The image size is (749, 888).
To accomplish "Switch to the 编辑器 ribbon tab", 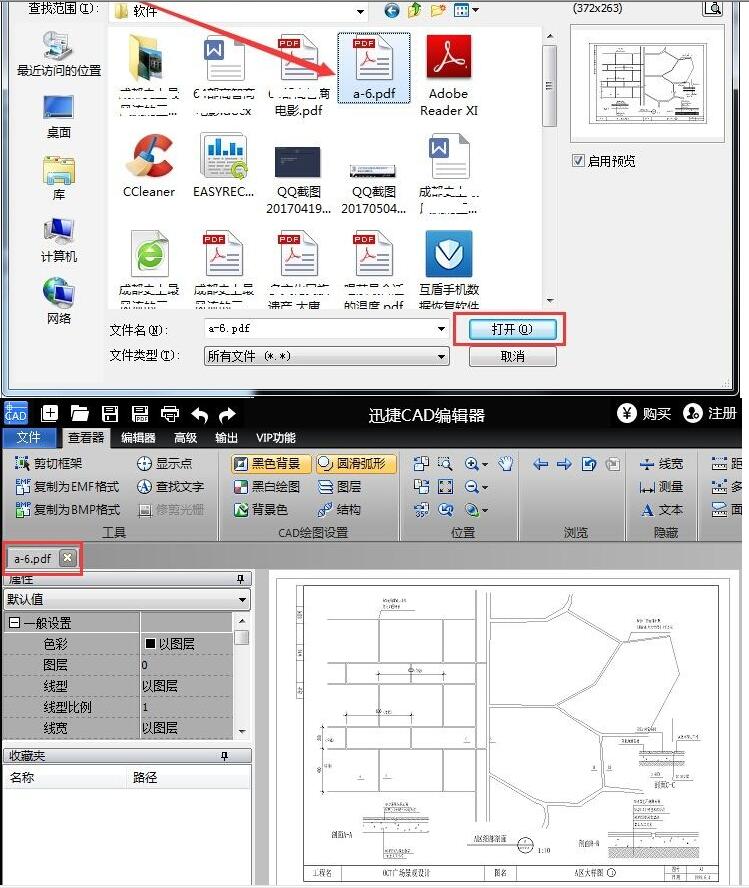I will click(x=138, y=438).
